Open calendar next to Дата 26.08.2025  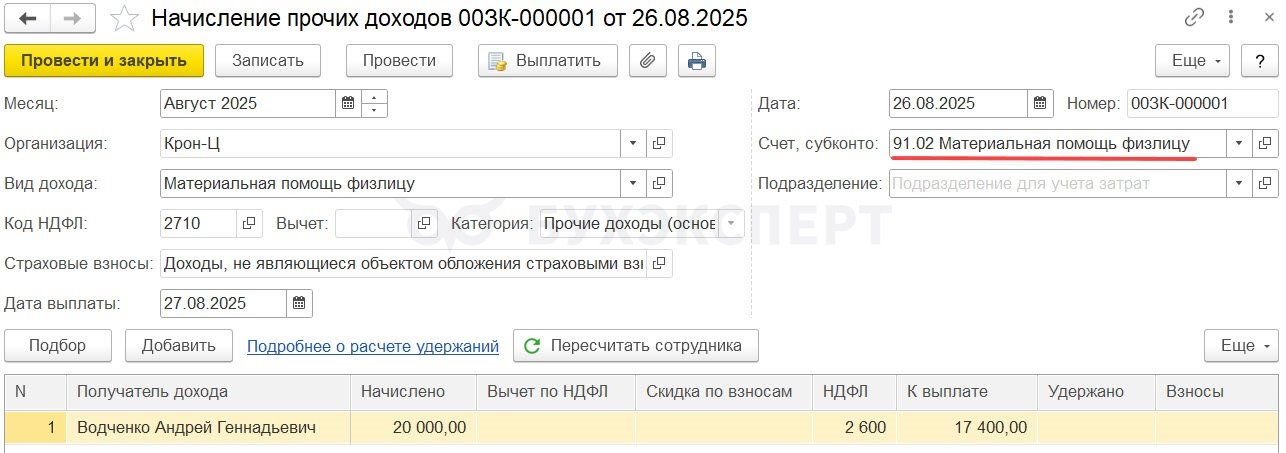(1041, 103)
